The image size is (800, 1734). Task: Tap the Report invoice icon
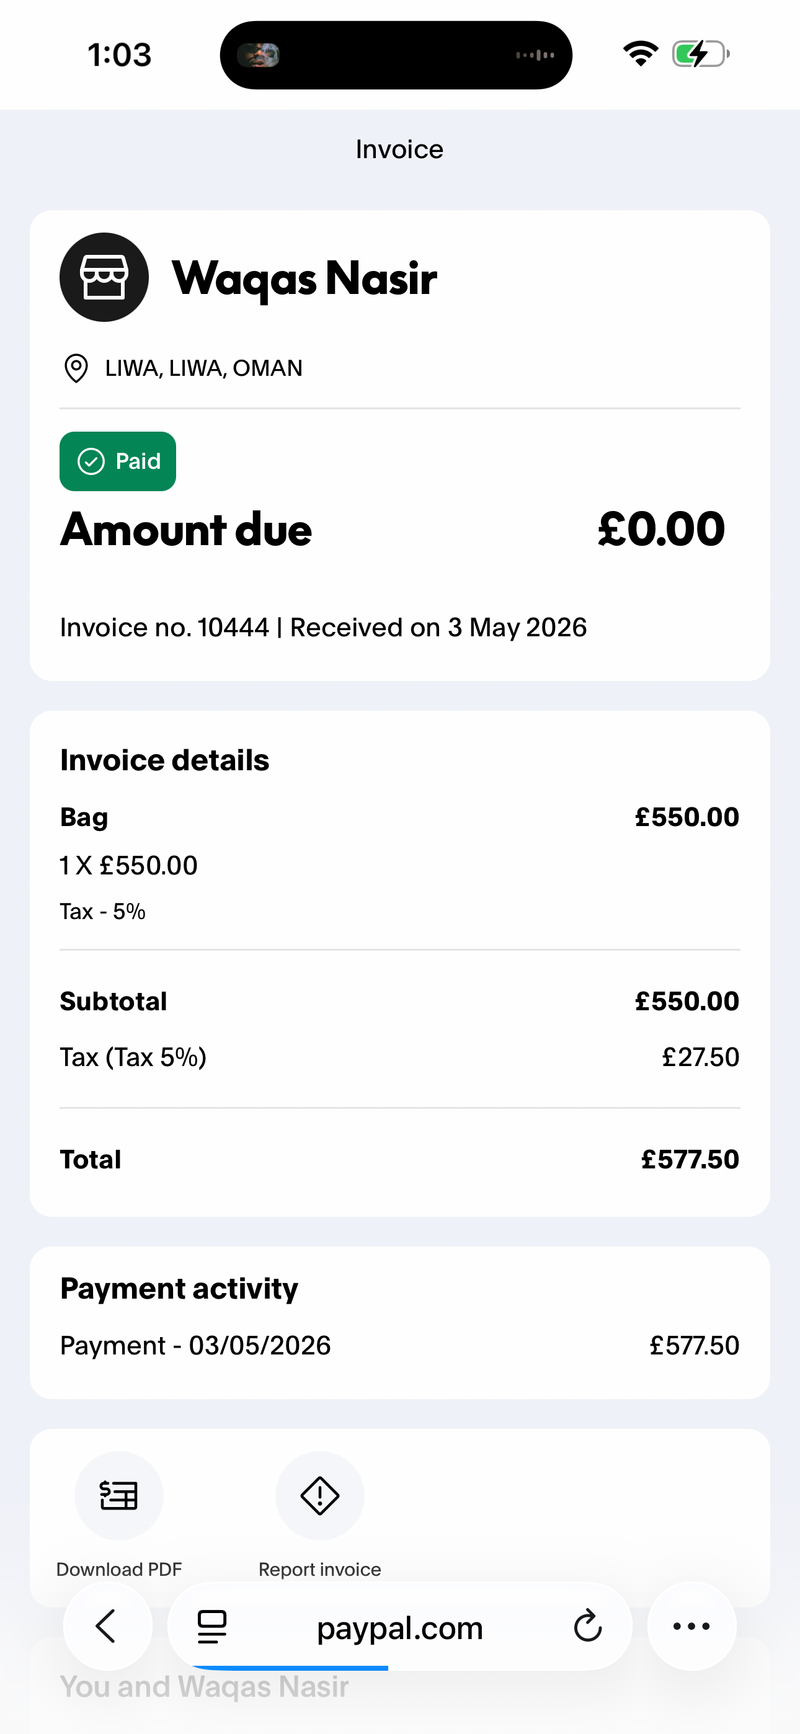(320, 1496)
